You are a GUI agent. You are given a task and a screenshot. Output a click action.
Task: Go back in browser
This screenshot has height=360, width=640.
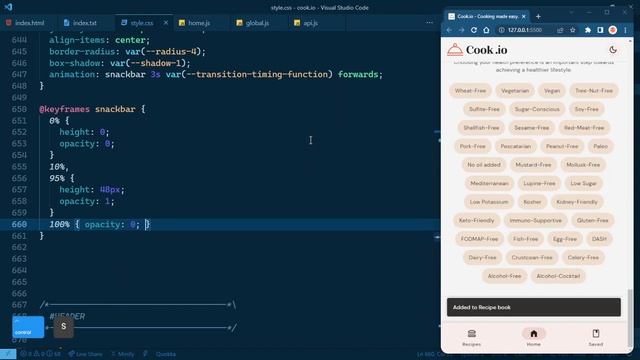(449, 30)
